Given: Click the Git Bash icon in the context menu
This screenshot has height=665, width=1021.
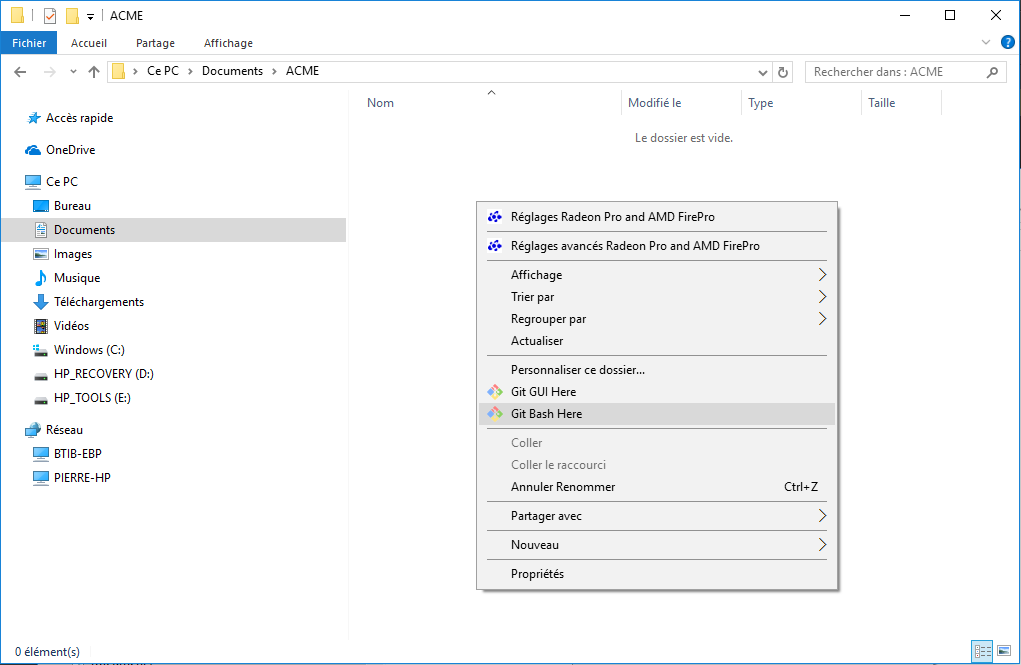Looking at the screenshot, I should (x=495, y=413).
